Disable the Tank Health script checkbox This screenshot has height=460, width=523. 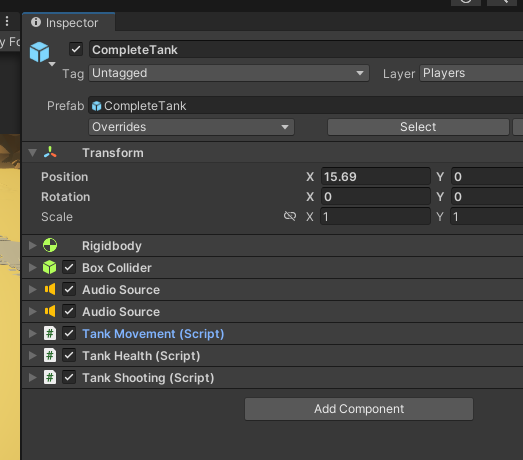pos(69,356)
